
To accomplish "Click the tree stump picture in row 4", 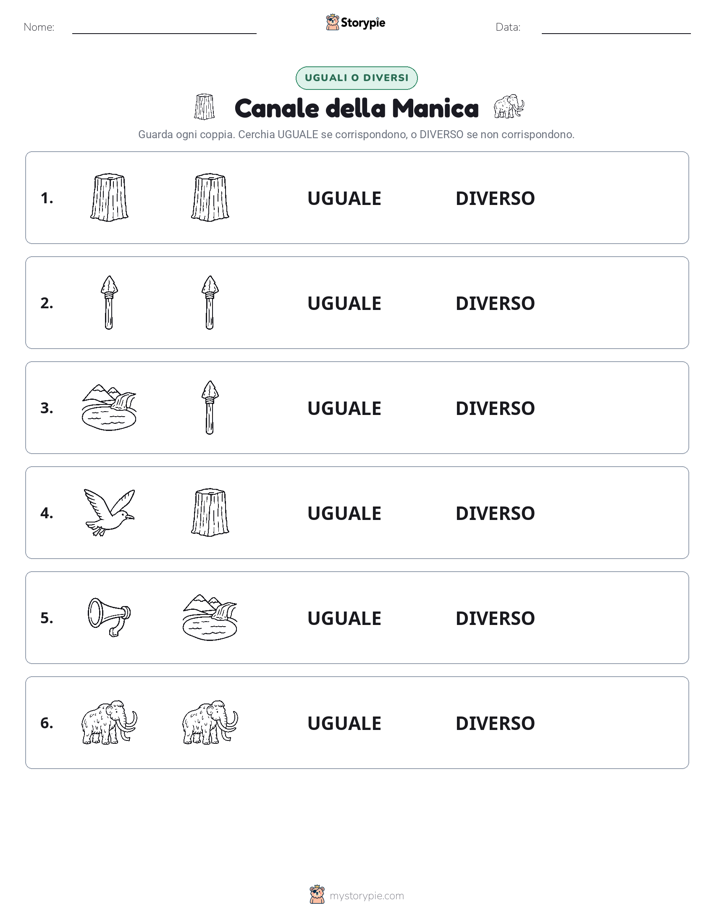I will [x=210, y=512].
